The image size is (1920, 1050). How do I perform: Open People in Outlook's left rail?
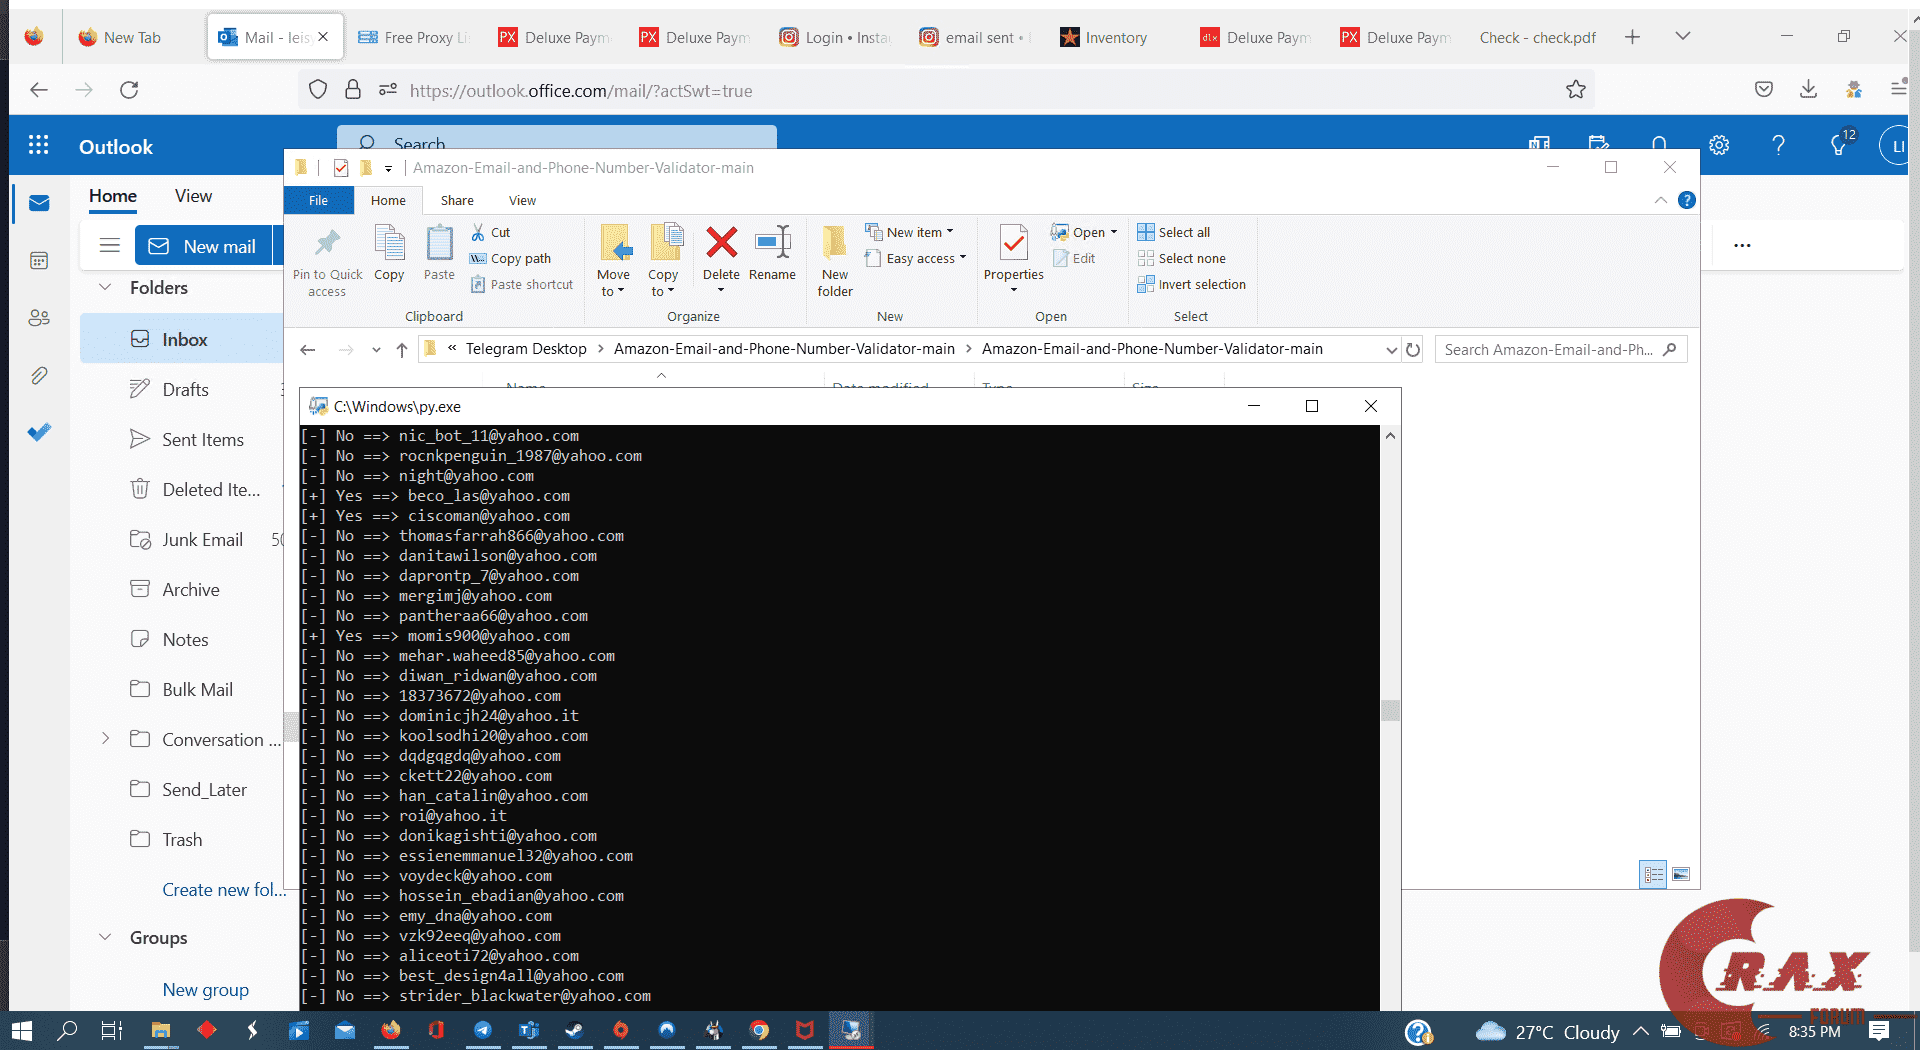tap(39, 318)
